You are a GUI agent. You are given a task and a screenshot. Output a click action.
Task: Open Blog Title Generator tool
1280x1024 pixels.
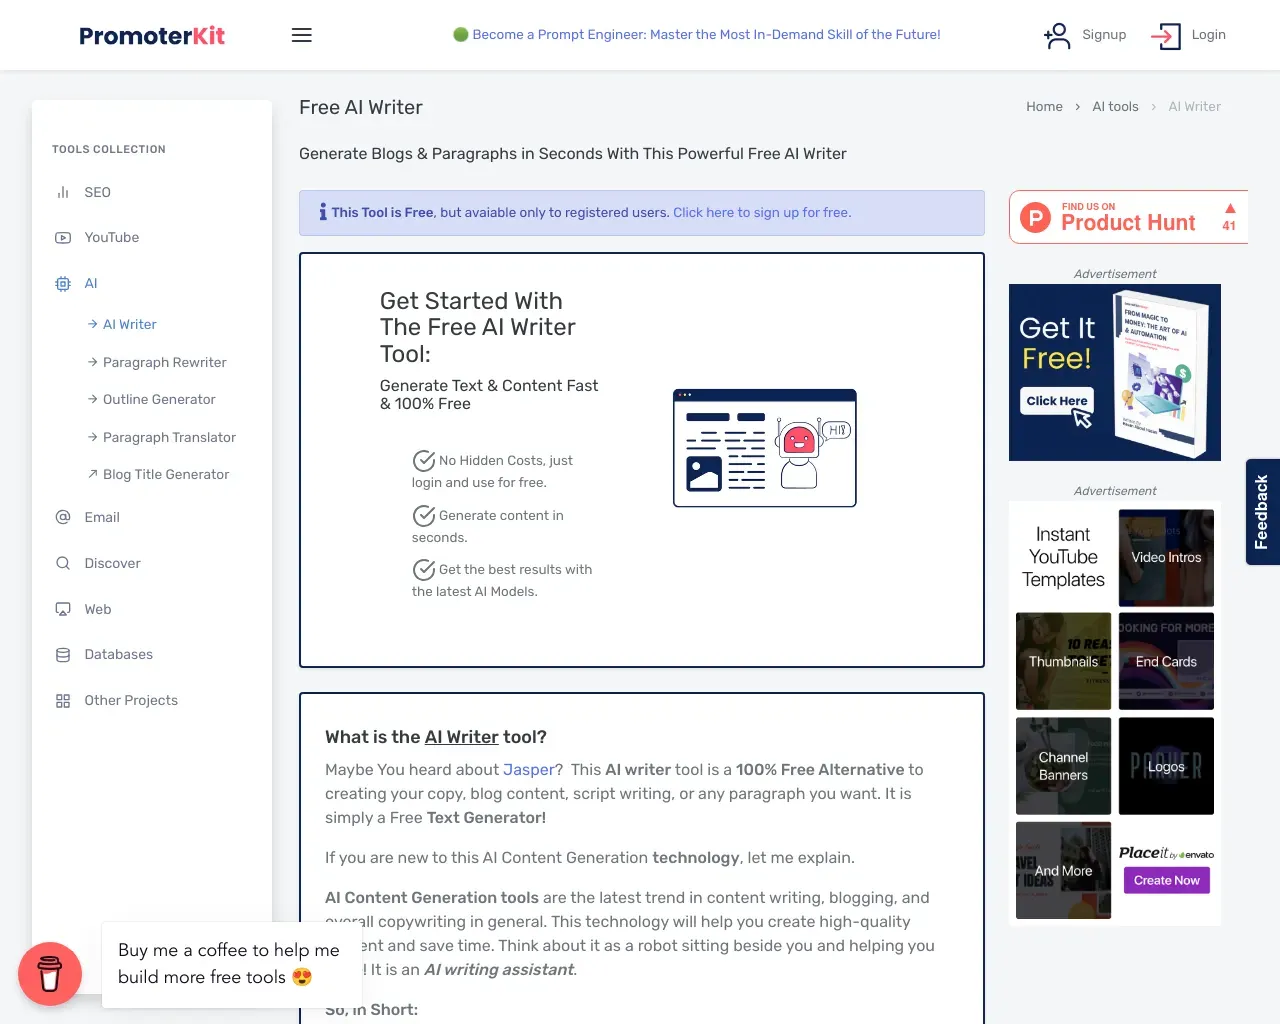166,475
